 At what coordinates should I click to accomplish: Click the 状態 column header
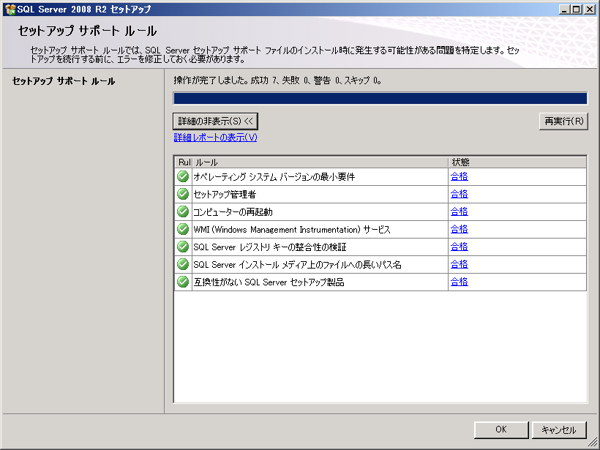coord(517,162)
